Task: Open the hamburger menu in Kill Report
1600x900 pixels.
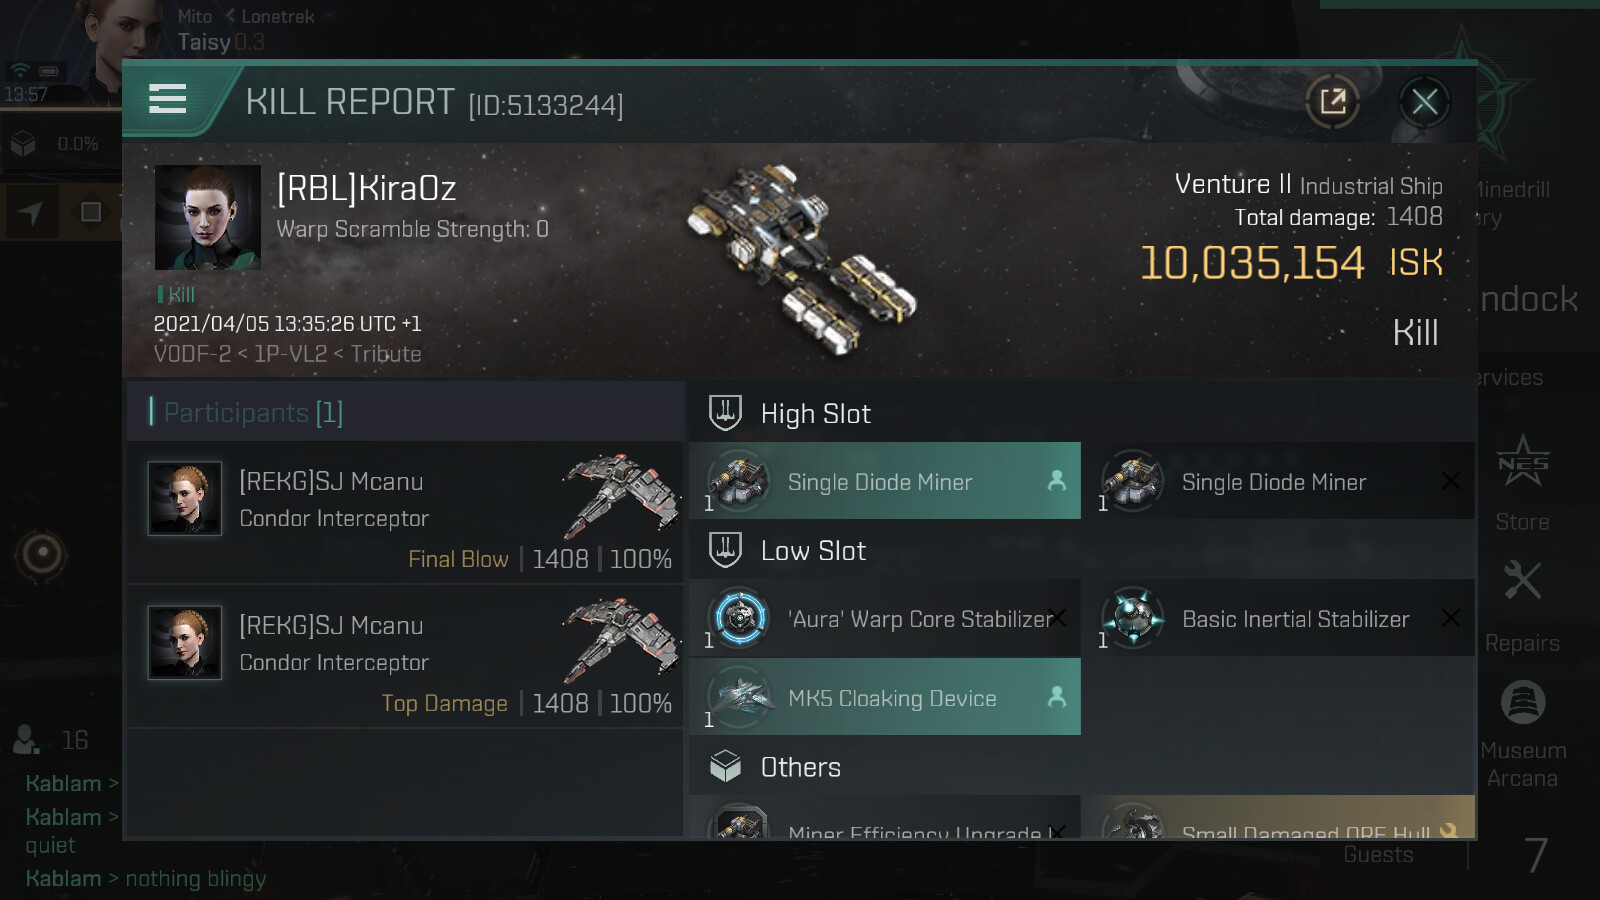Action: click(168, 99)
